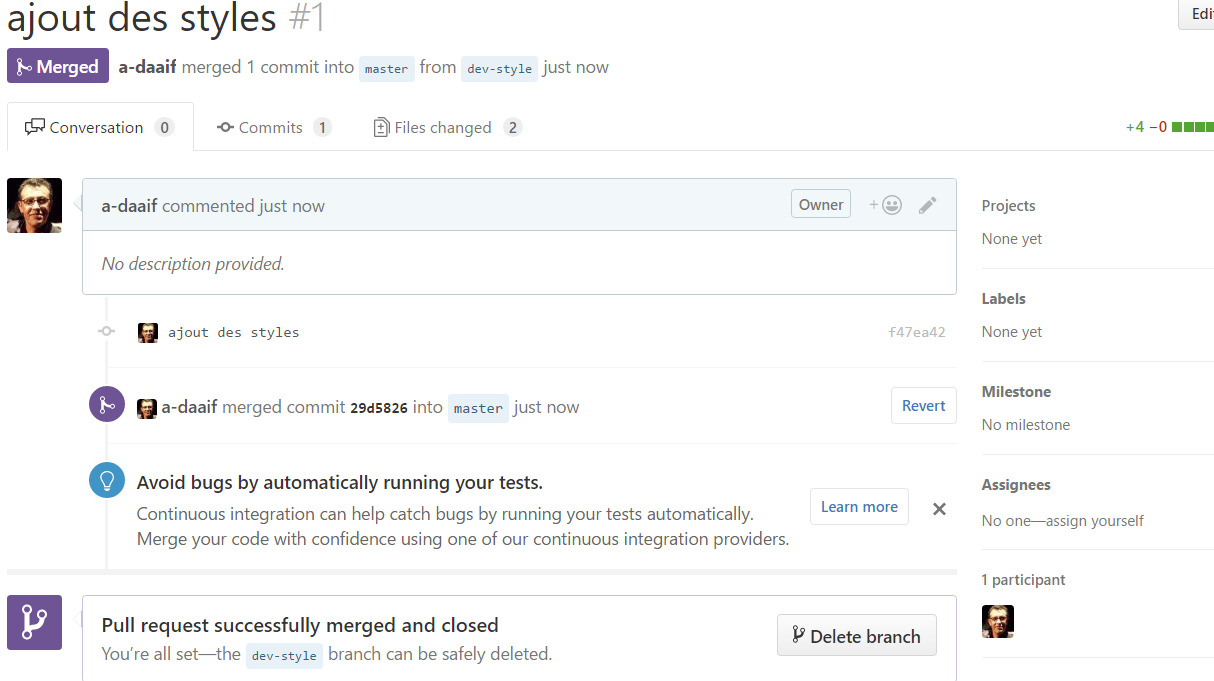The height and width of the screenshot is (681, 1214).
Task: Click the Revert button
Action: (x=923, y=406)
